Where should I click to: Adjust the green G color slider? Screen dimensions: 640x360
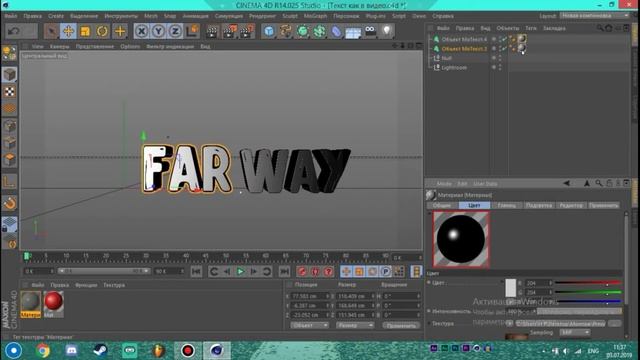588,292
